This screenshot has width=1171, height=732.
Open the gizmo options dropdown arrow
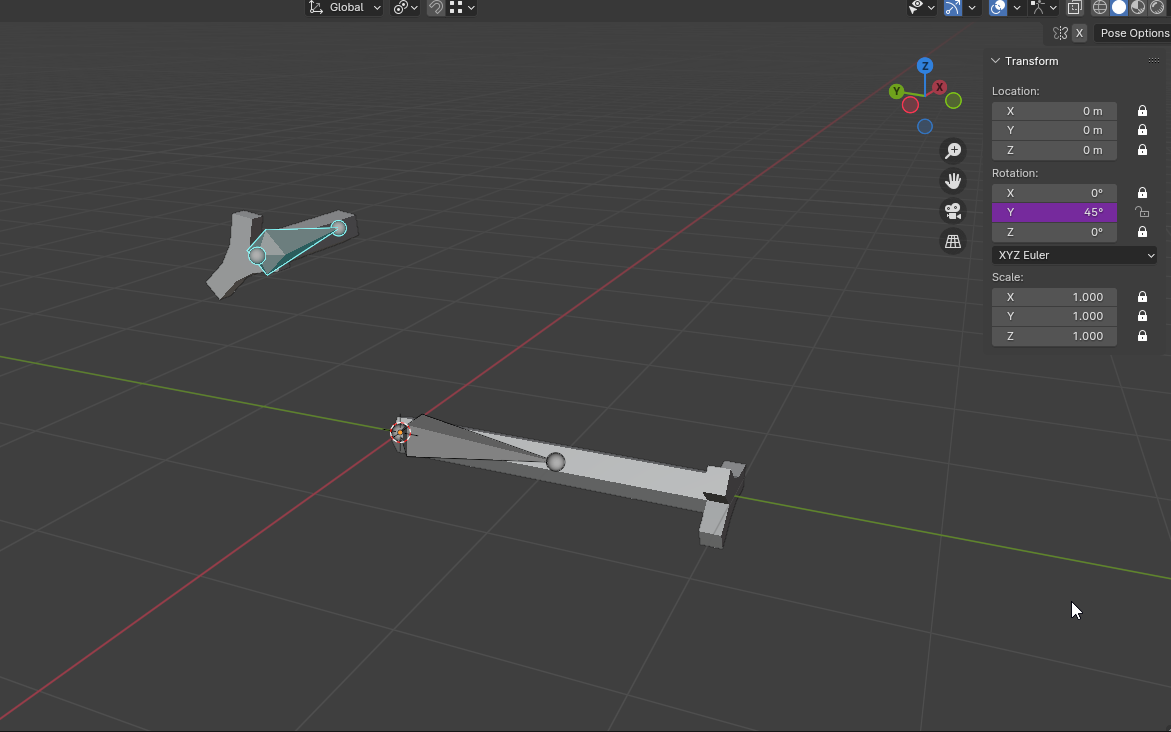(972, 7)
